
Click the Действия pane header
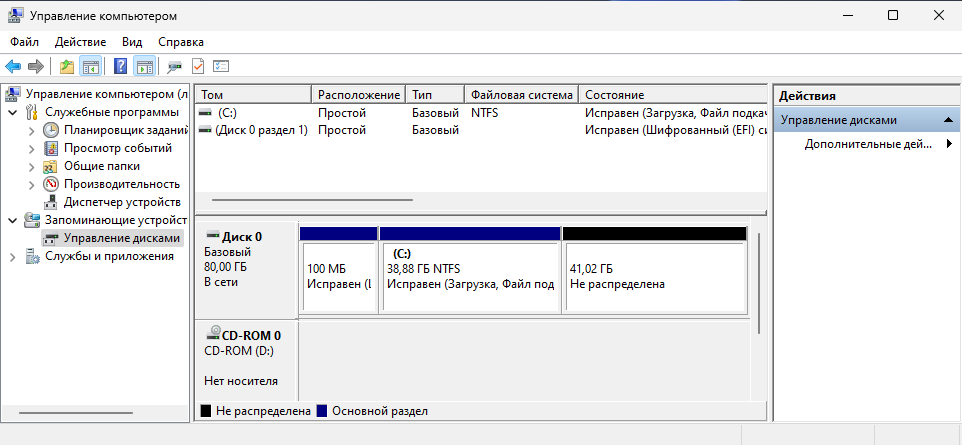point(866,96)
